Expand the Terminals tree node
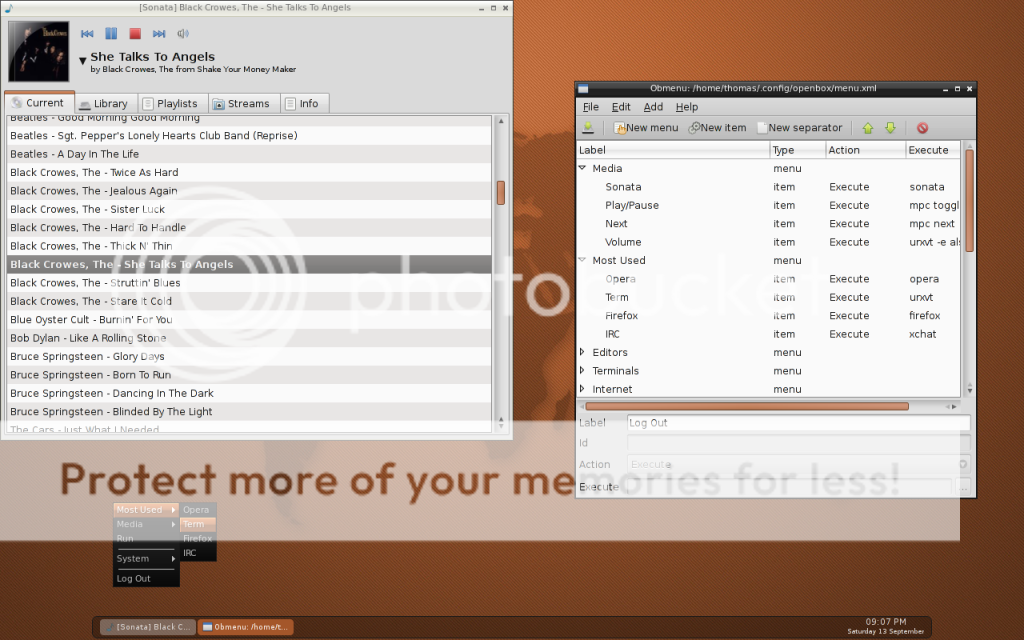The width and height of the screenshot is (1024, 640). click(583, 370)
